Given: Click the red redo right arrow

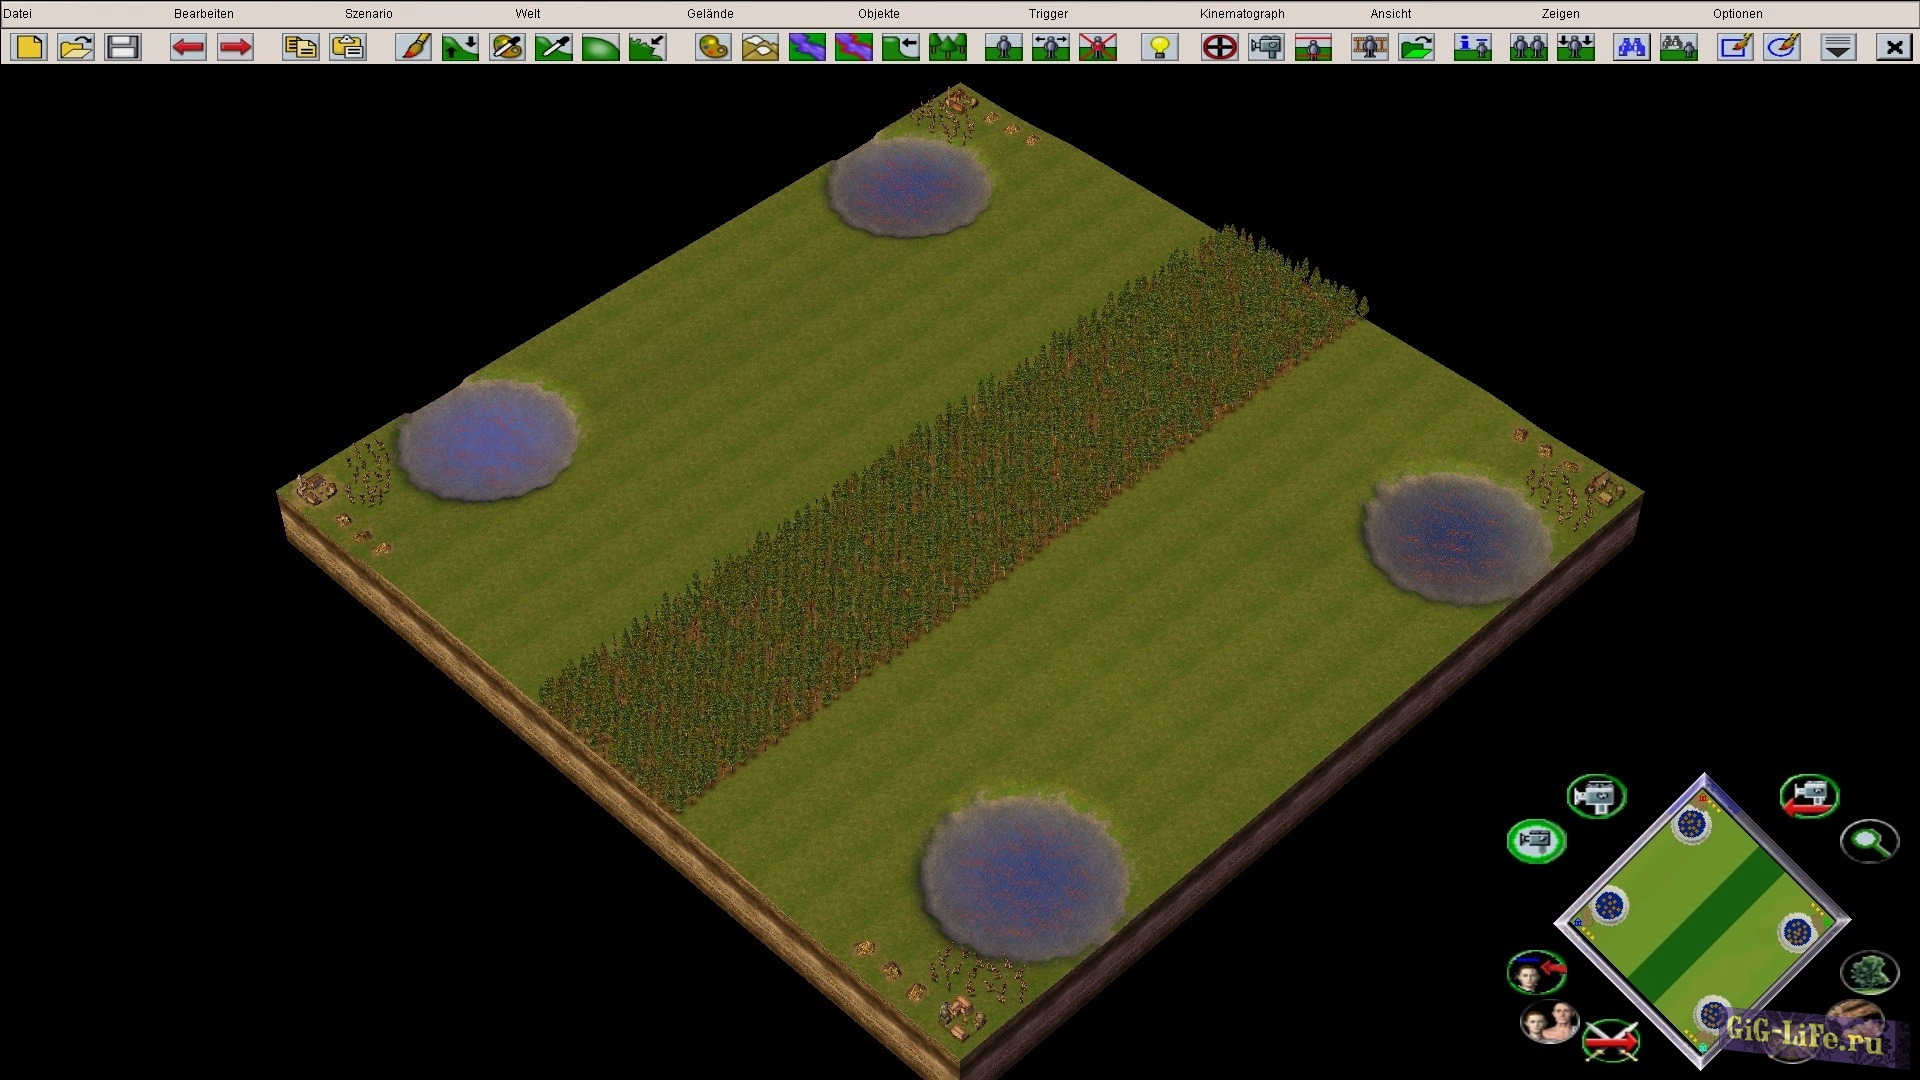Looking at the screenshot, I should pos(235,47).
